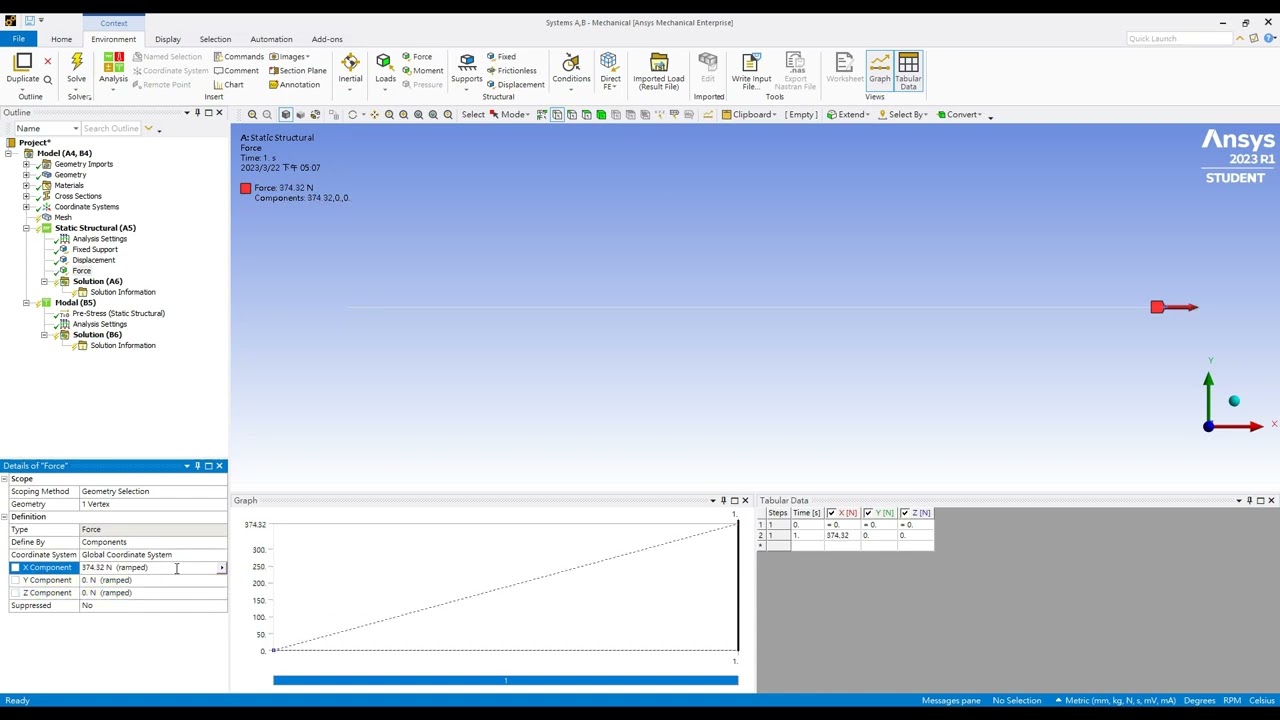Open the X Component flyout arrow
This screenshot has width=1280, height=720.
(x=222, y=568)
